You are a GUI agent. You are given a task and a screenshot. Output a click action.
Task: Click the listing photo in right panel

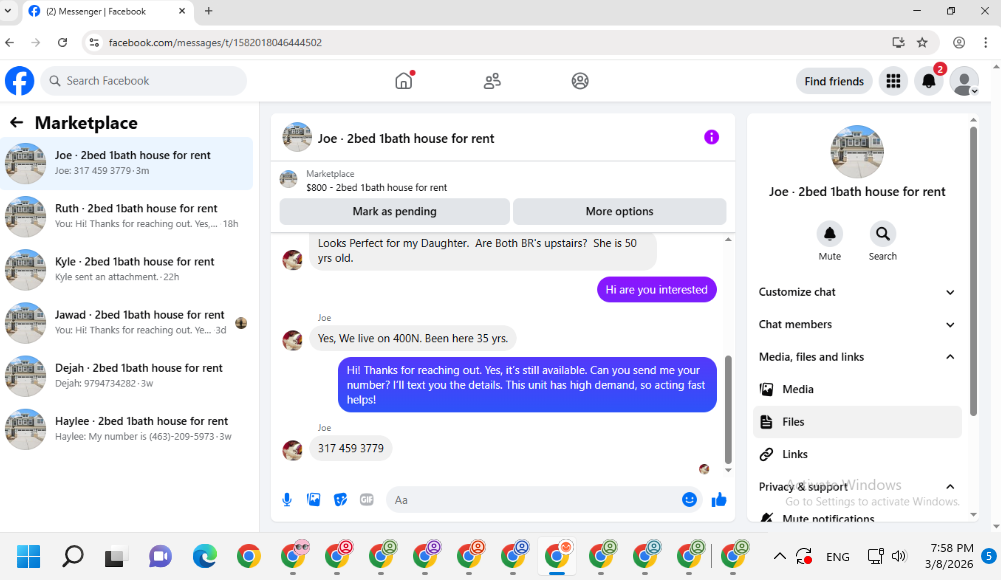[x=857, y=152]
